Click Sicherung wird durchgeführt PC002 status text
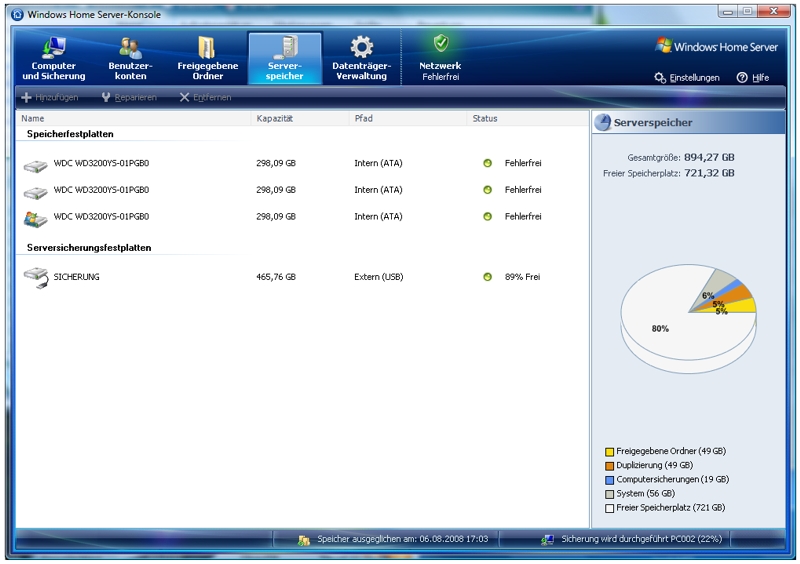800x564 pixels. point(642,539)
